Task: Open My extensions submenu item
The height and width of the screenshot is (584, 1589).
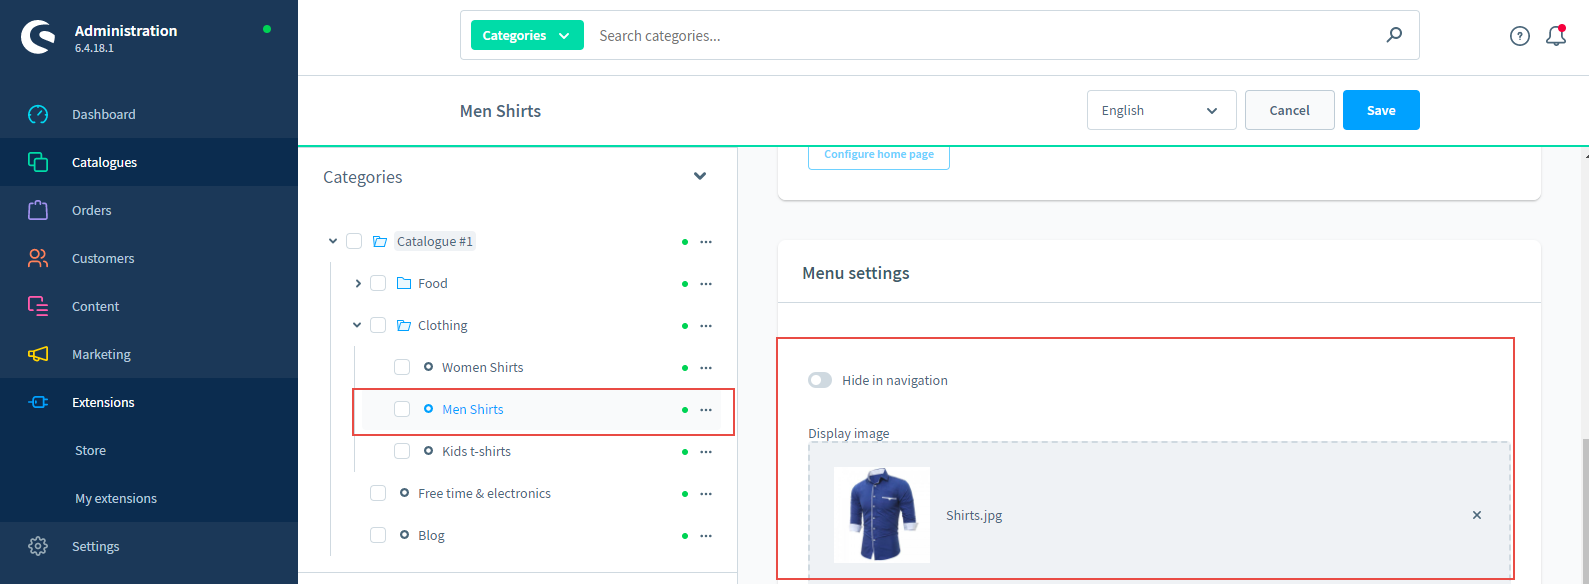Action: 116,498
